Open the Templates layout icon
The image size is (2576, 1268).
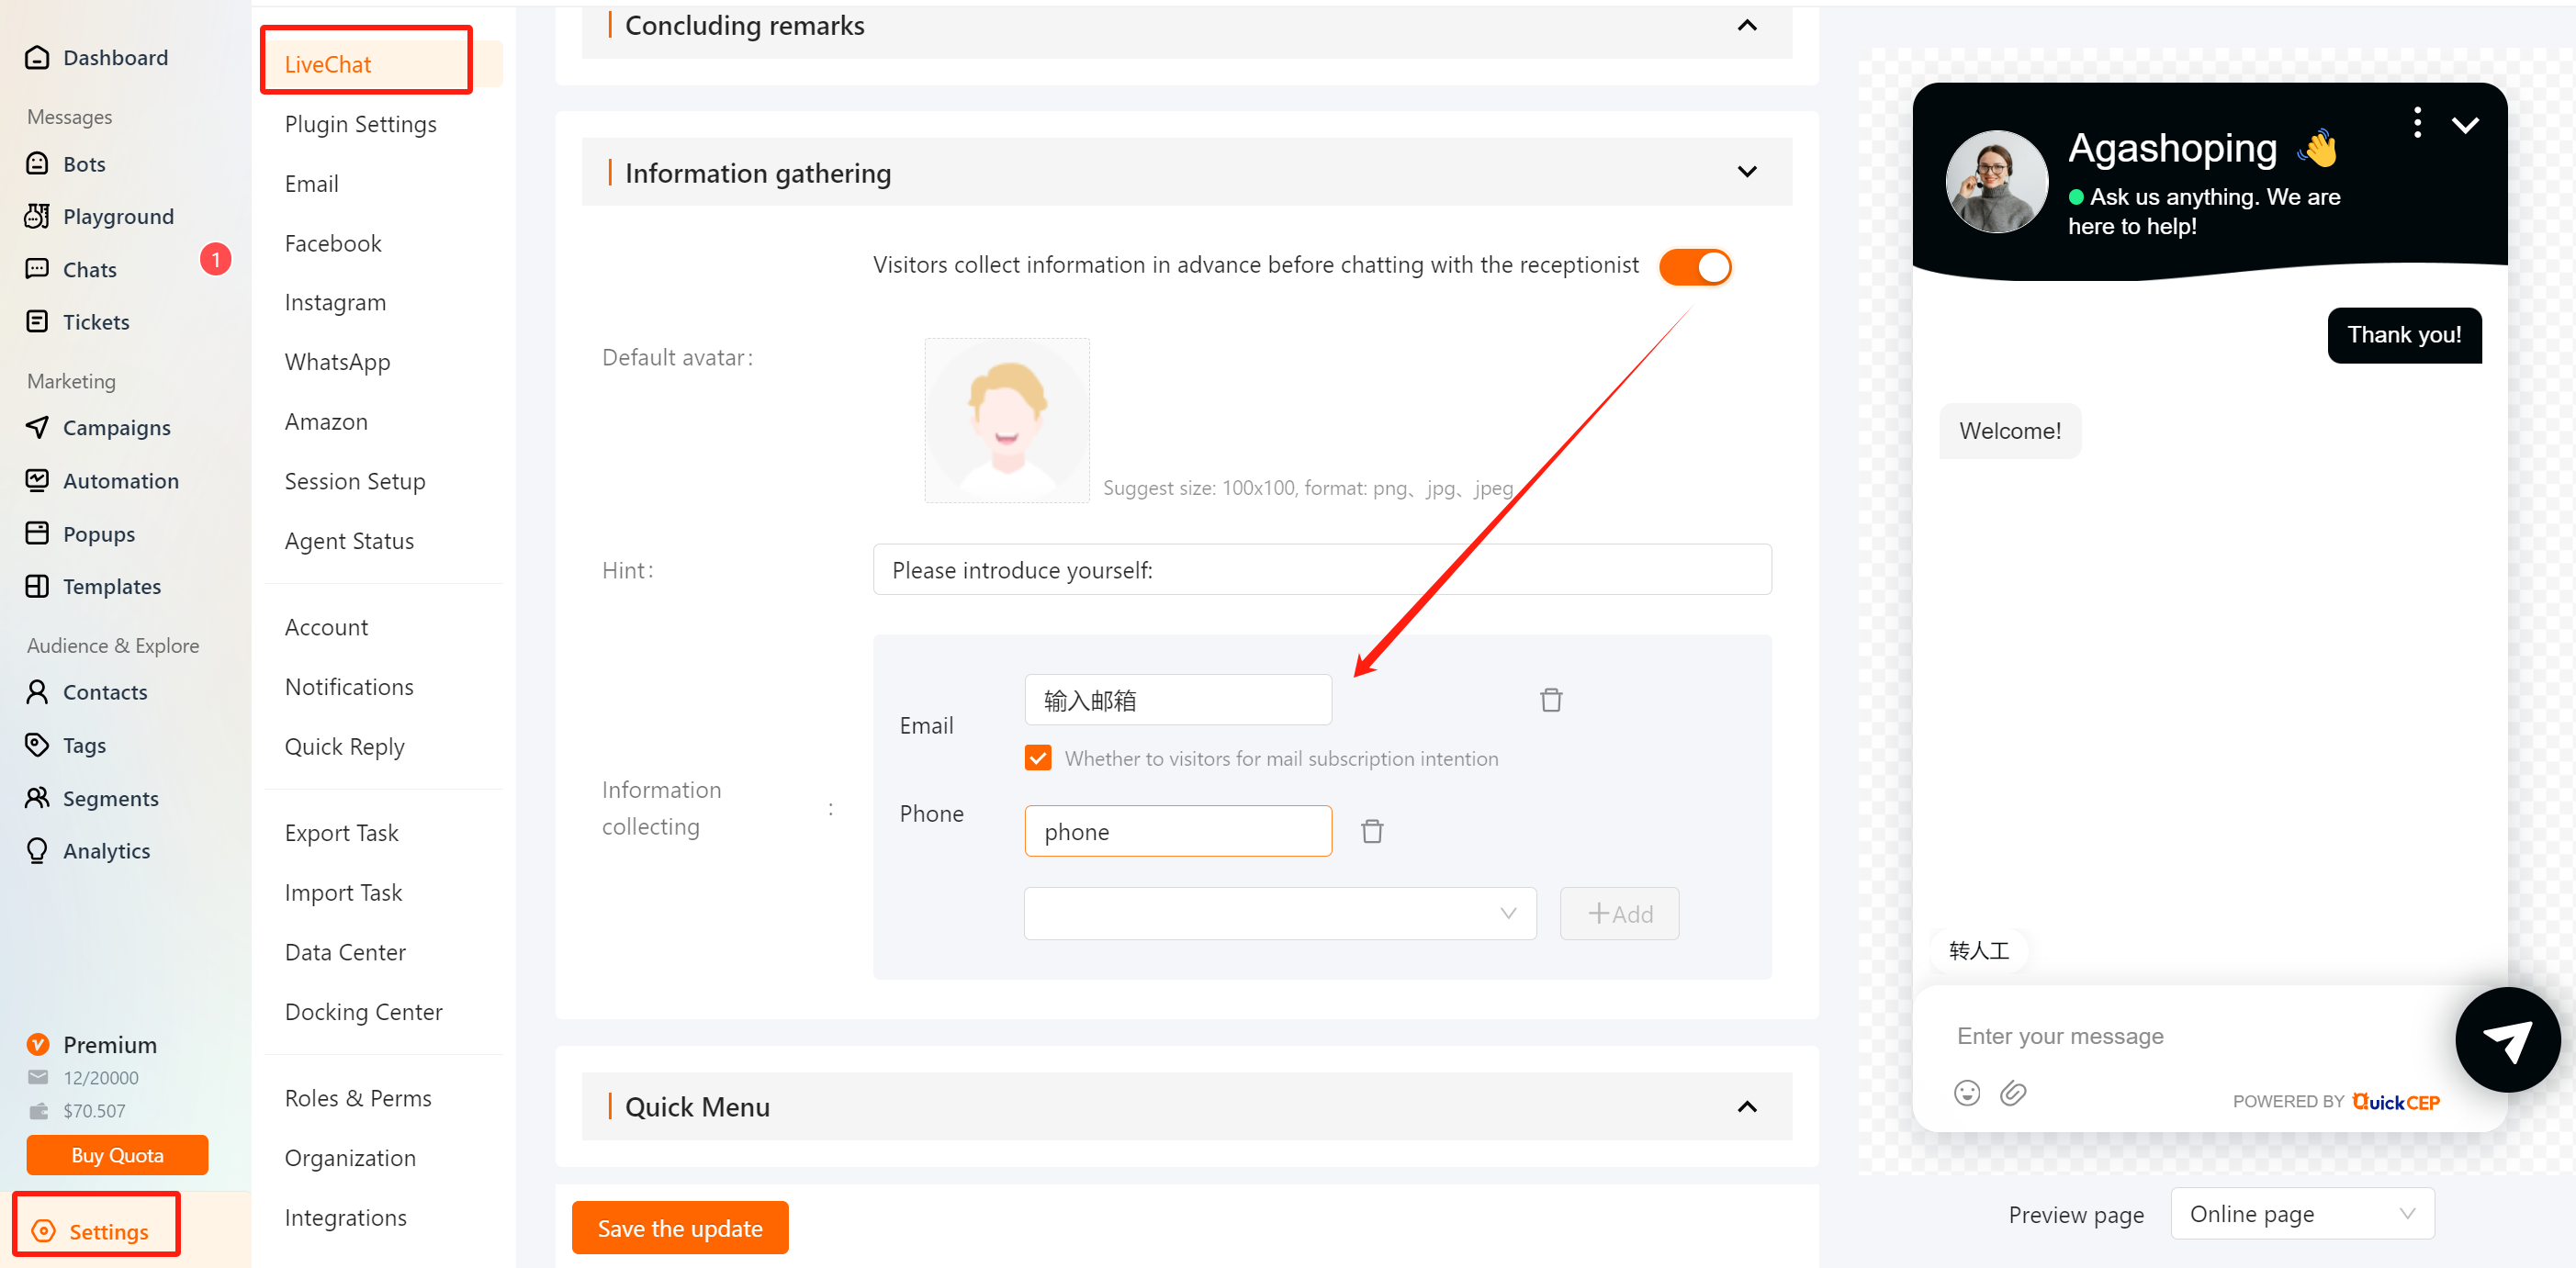(x=37, y=587)
